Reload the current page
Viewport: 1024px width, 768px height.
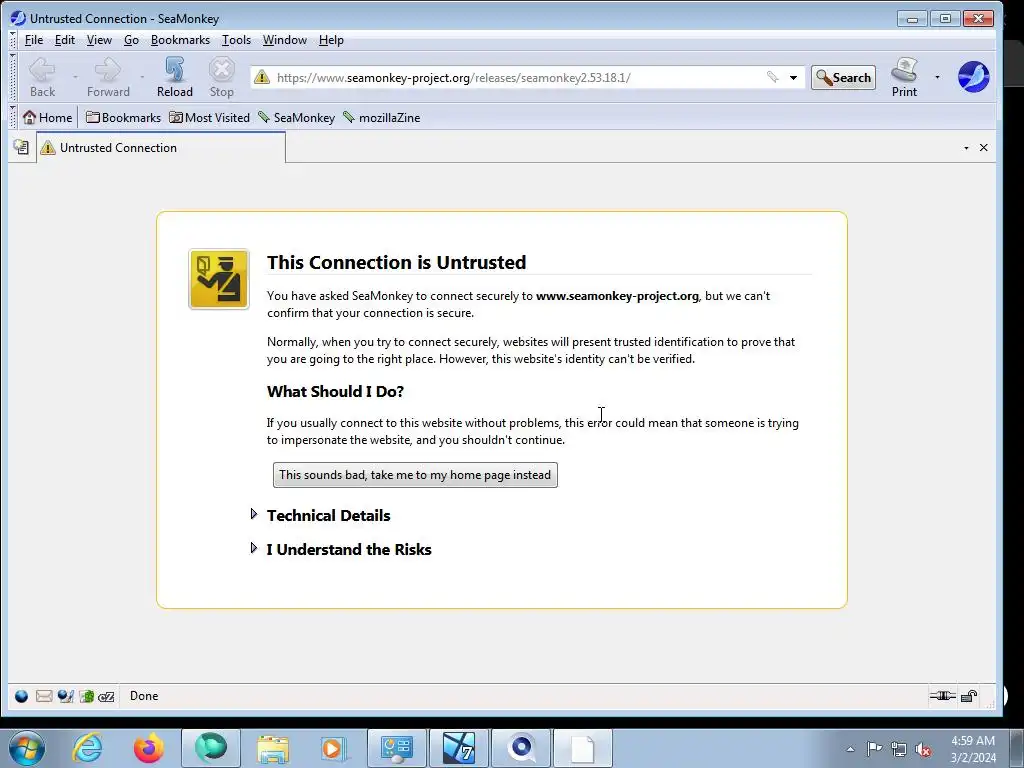click(x=174, y=77)
